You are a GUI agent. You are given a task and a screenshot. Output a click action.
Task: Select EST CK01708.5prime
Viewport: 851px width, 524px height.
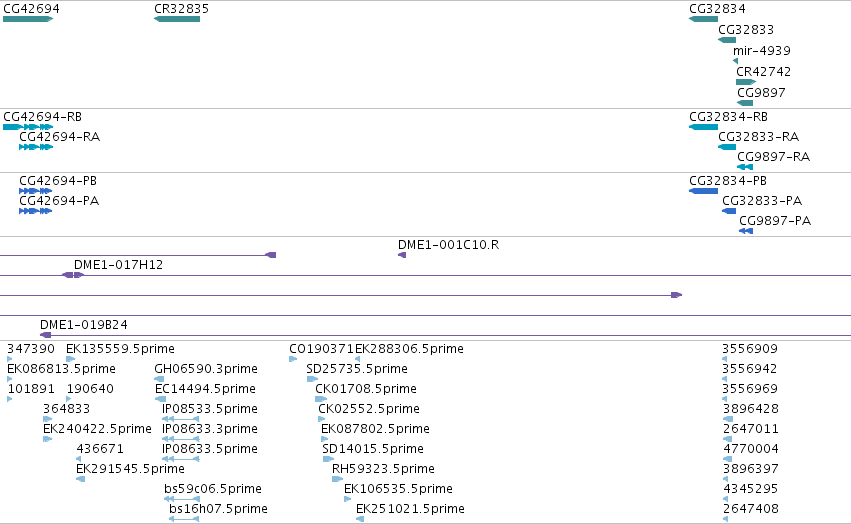321,399
